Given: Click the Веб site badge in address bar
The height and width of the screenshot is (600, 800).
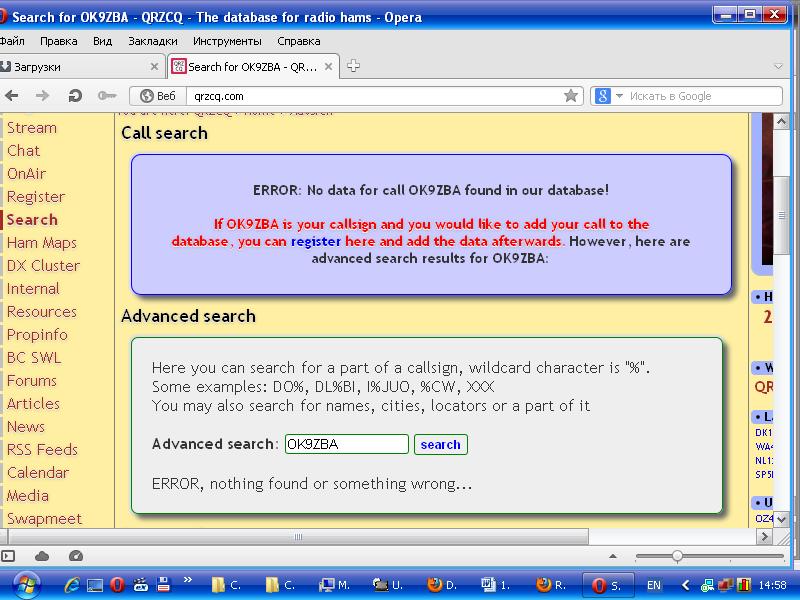Looking at the screenshot, I should click(158, 96).
